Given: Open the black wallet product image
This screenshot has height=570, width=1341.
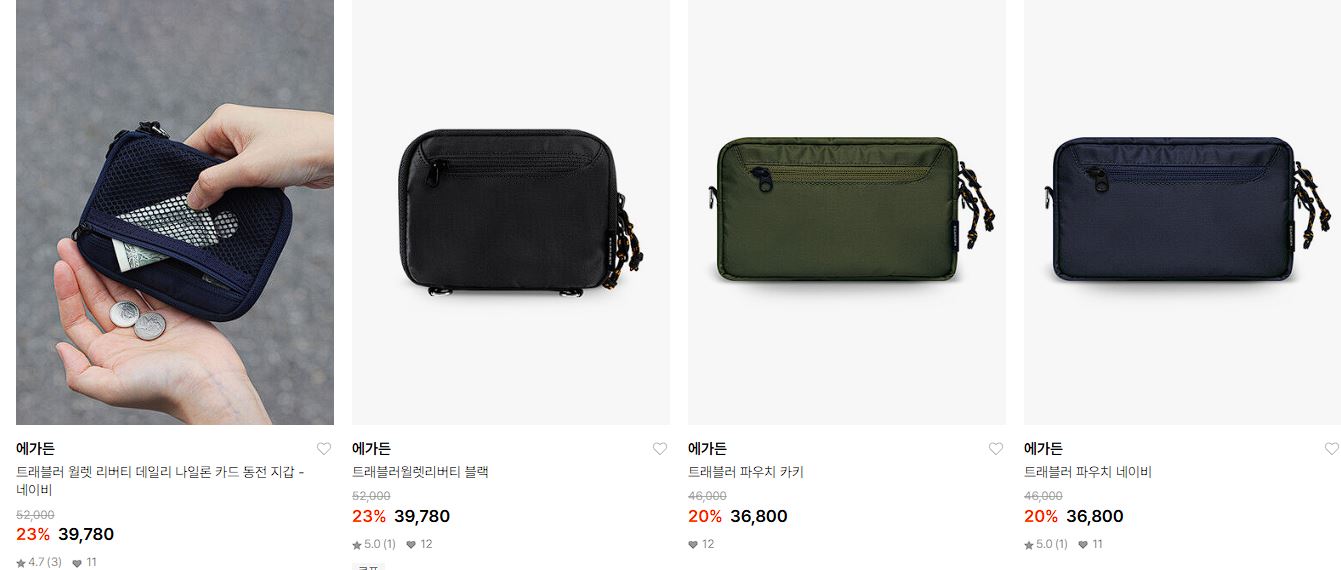Looking at the screenshot, I should [x=511, y=212].
